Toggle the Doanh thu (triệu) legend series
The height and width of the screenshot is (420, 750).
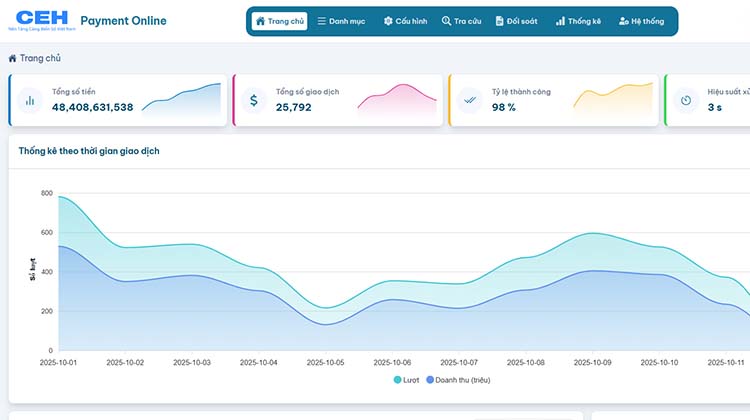click(464, 380)
